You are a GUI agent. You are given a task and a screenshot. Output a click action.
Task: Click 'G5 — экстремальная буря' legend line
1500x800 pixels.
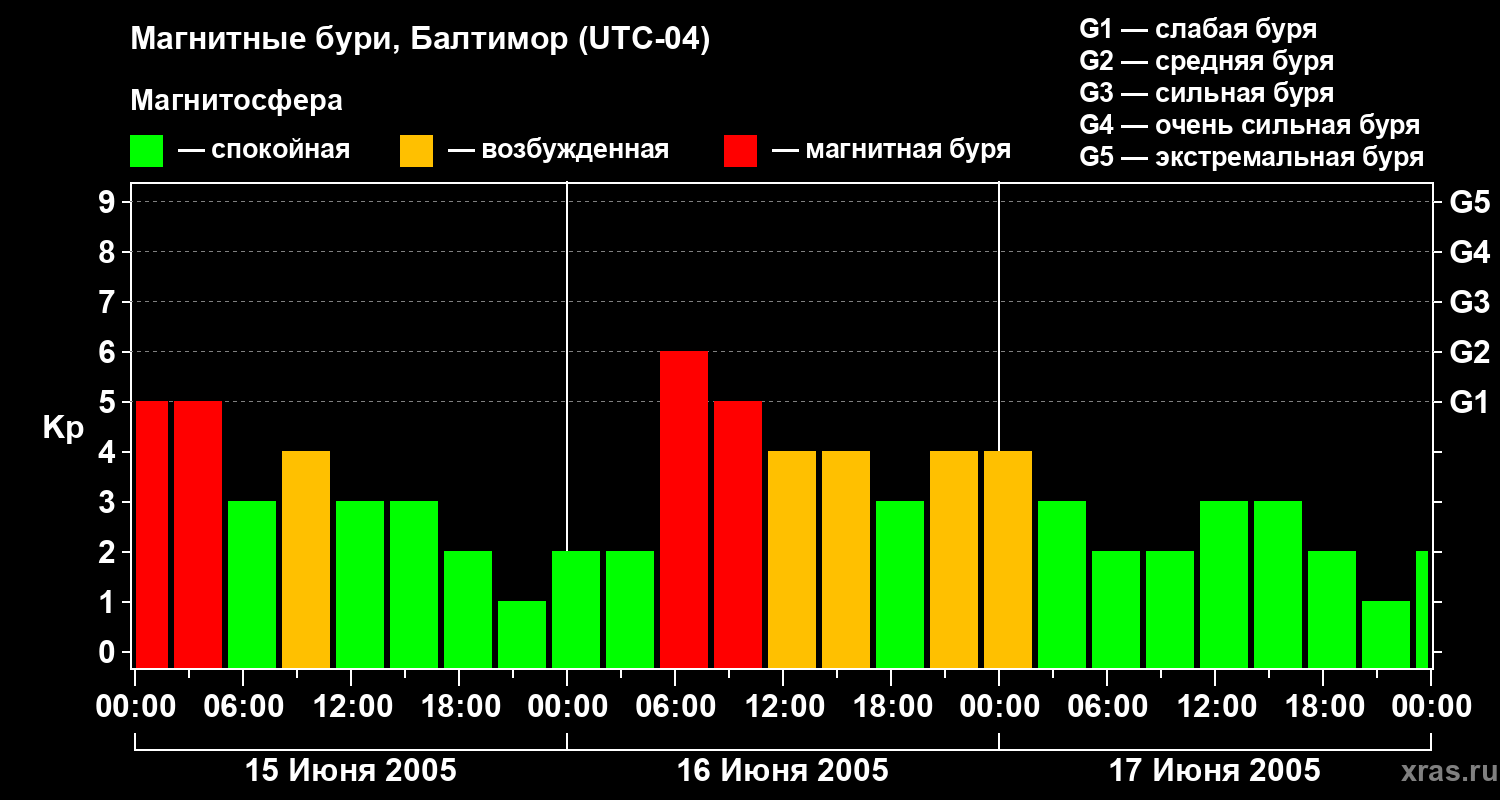point(1252,157)
